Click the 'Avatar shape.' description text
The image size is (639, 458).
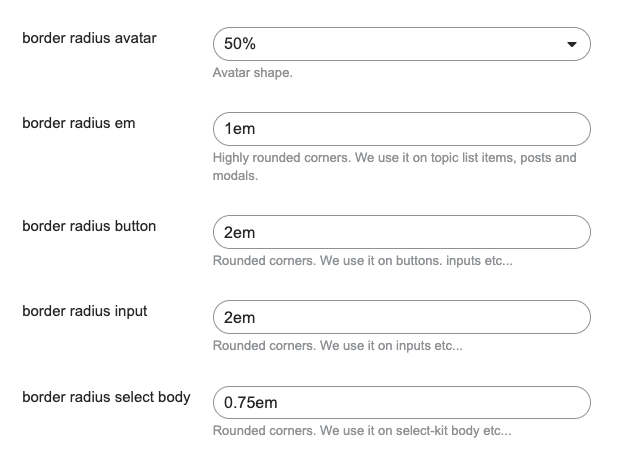[253, 73]
